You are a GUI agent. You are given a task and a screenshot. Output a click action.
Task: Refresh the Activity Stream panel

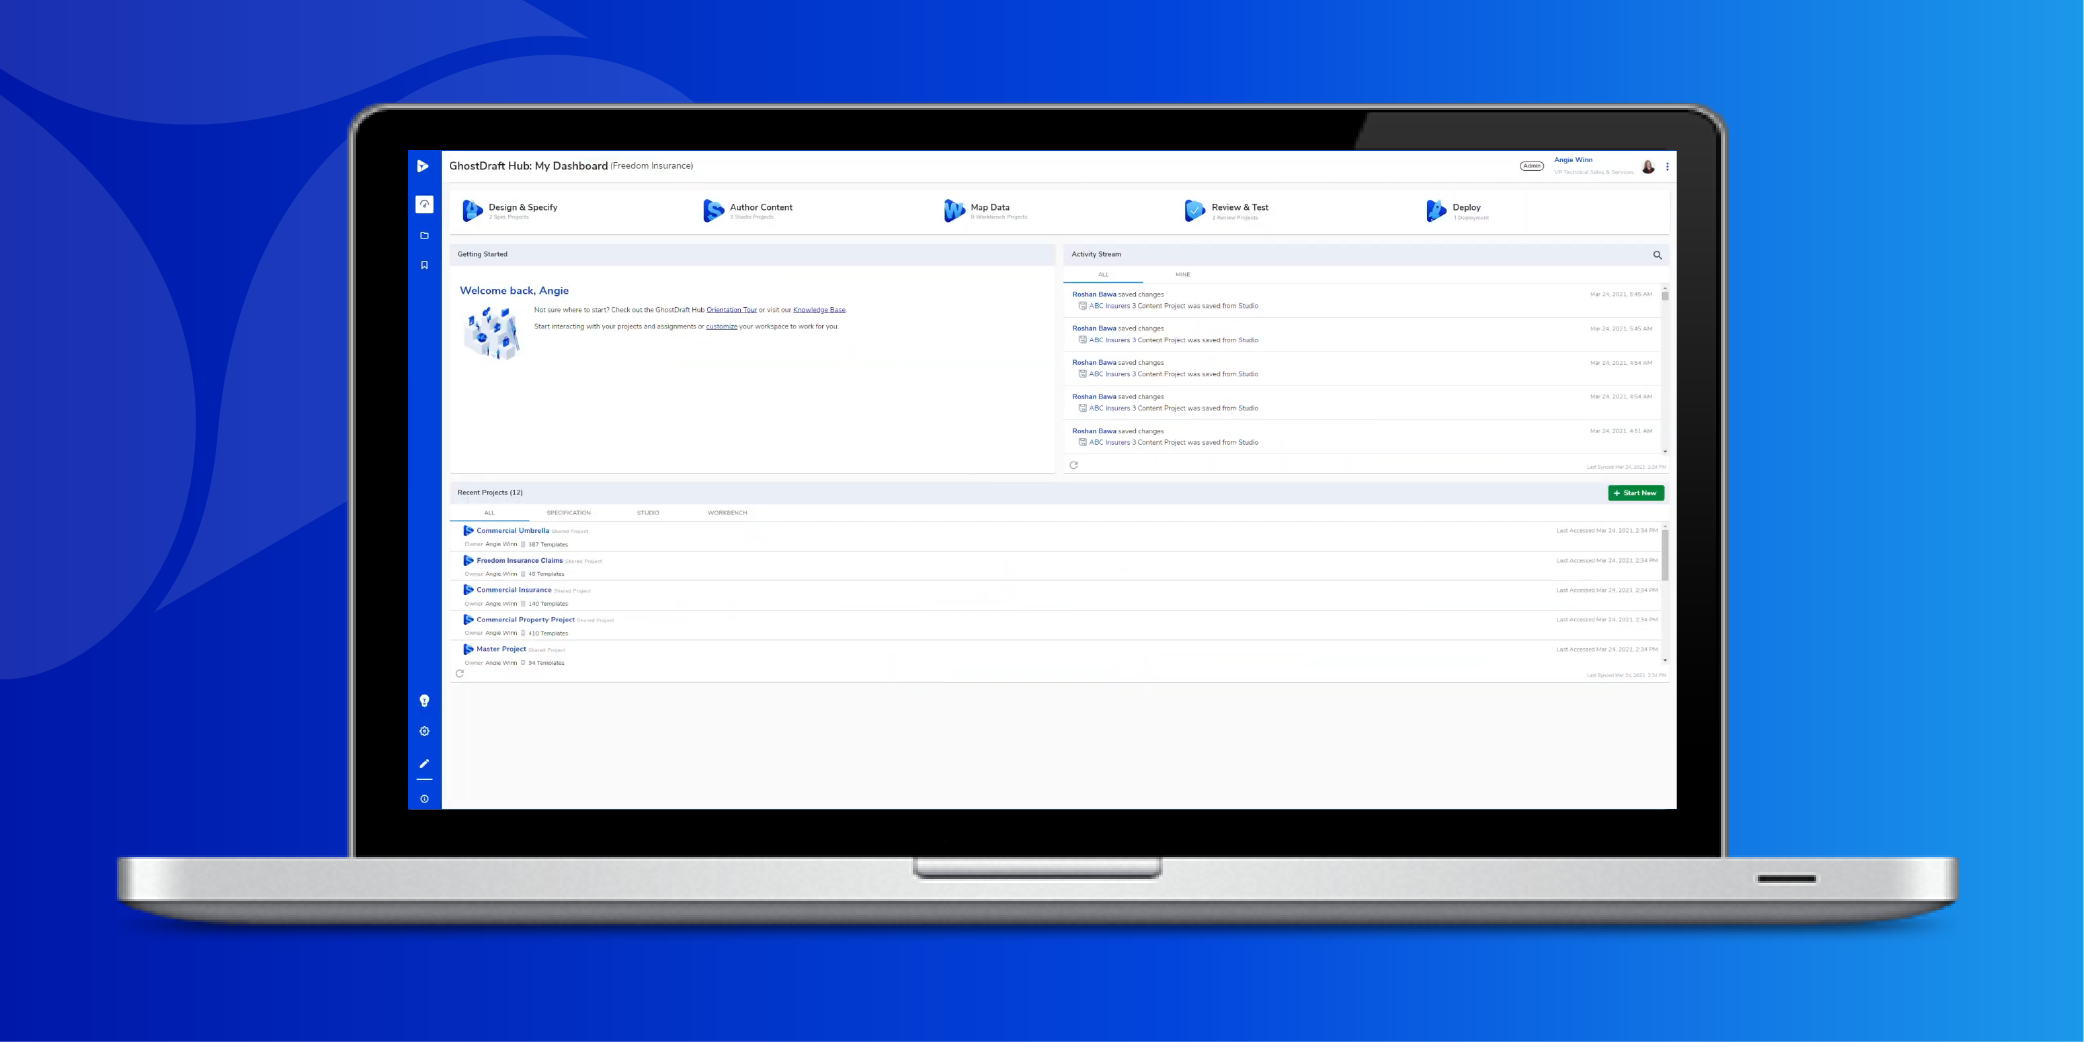(1074, 465)
